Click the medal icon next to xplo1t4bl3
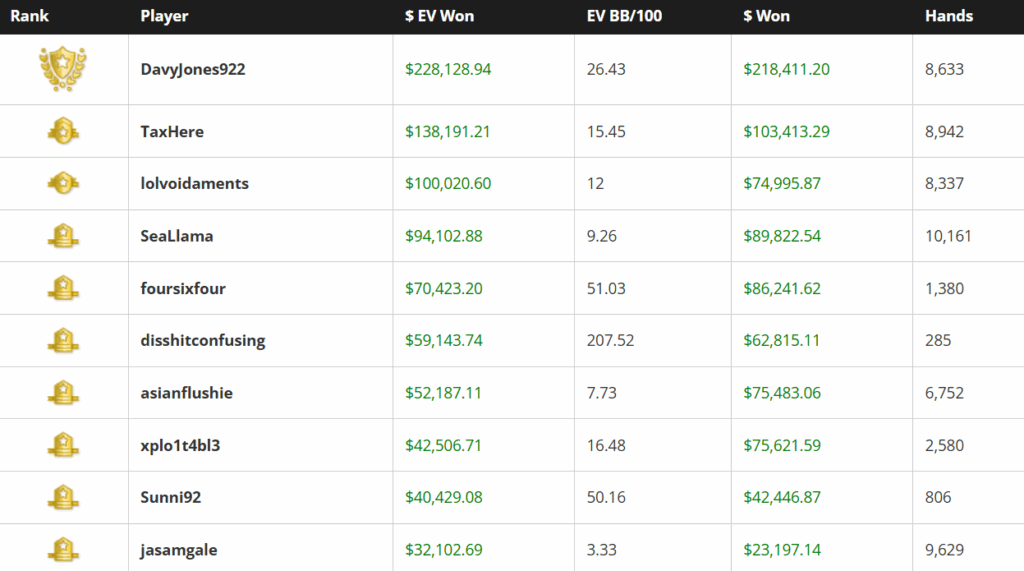Viewport: 1024px width, 571px height. 64,445
